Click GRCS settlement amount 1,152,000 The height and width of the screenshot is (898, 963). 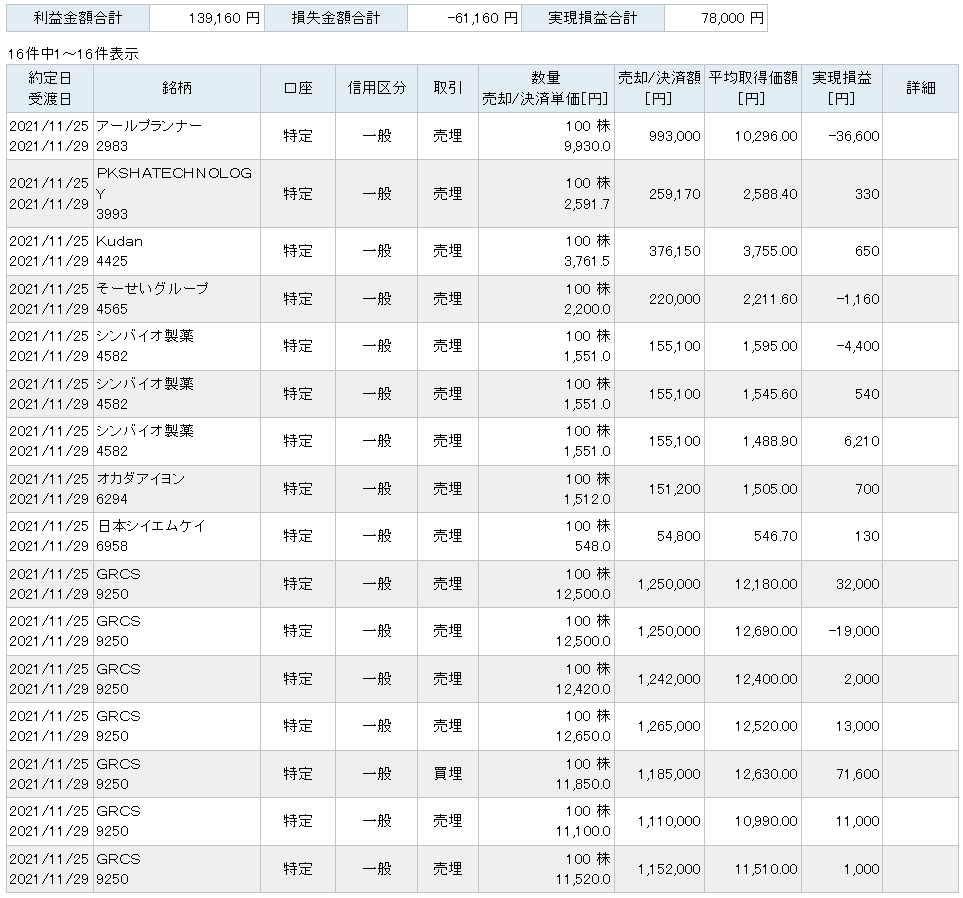click(669, 869)
